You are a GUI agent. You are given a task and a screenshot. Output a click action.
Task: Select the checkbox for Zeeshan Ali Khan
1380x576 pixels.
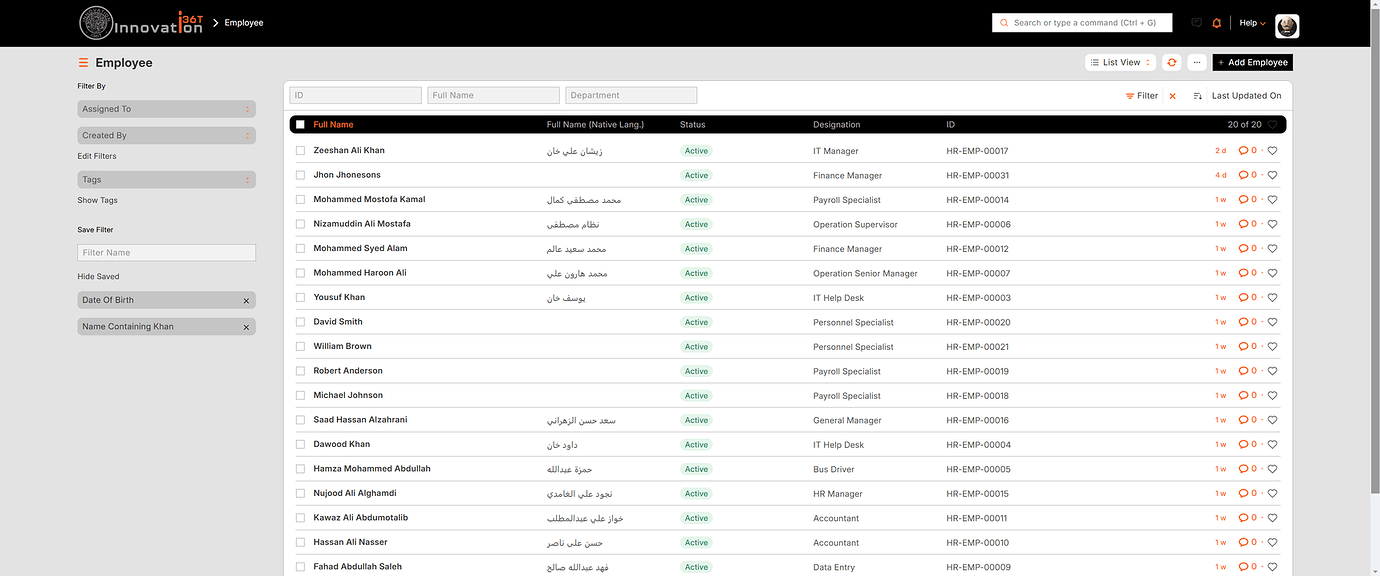coord(300,149)
